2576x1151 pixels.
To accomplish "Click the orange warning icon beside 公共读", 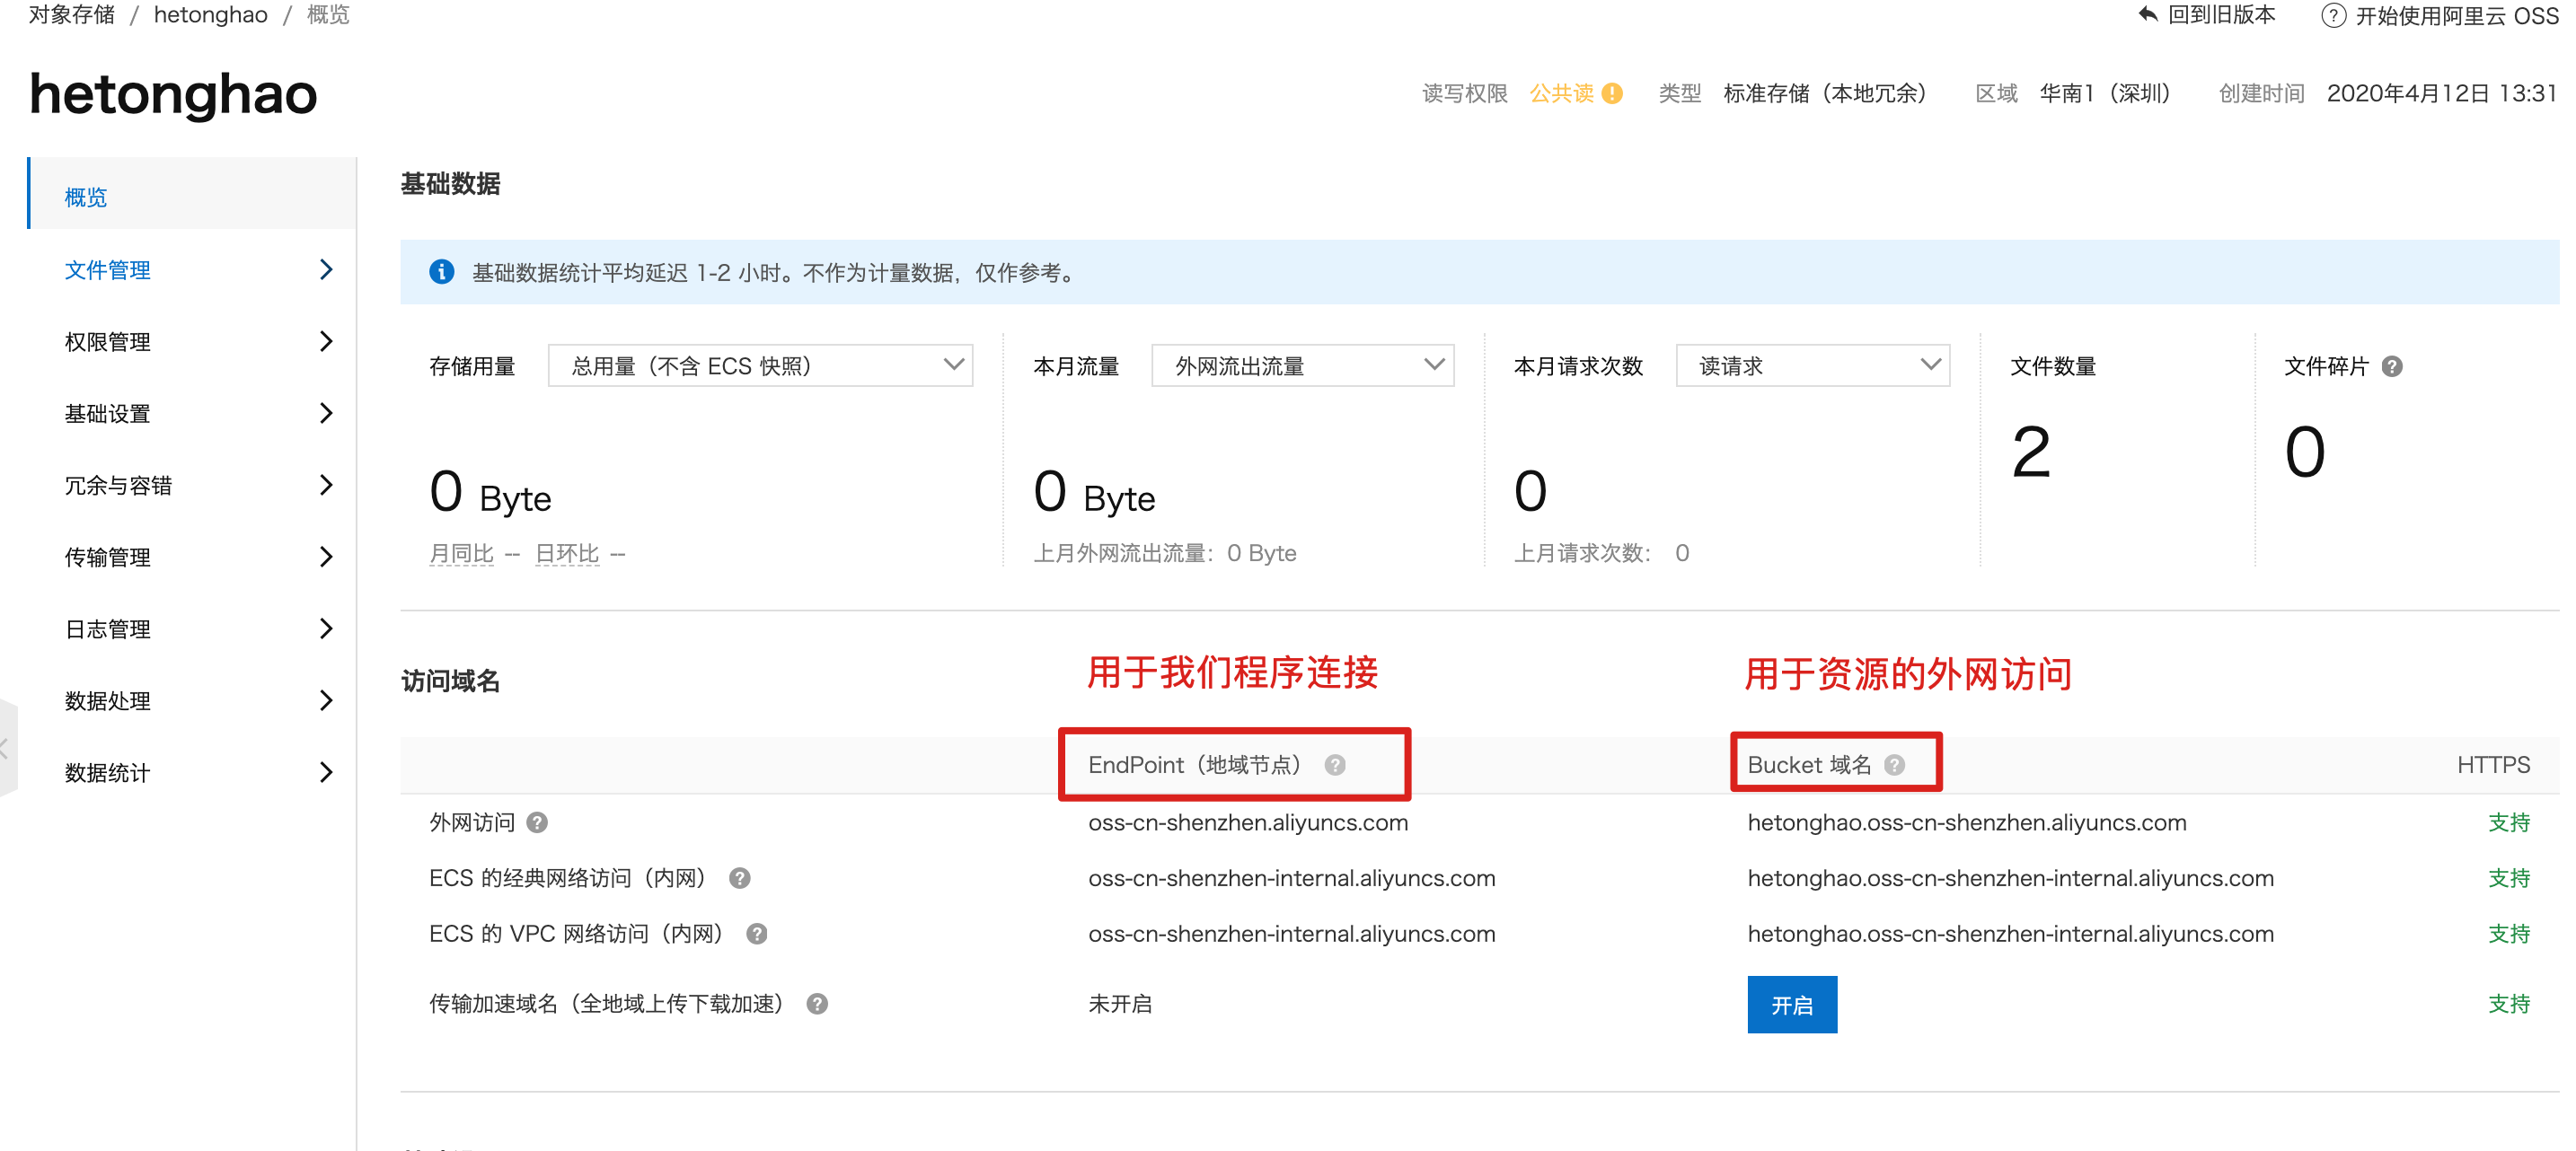I will 1612,93.
